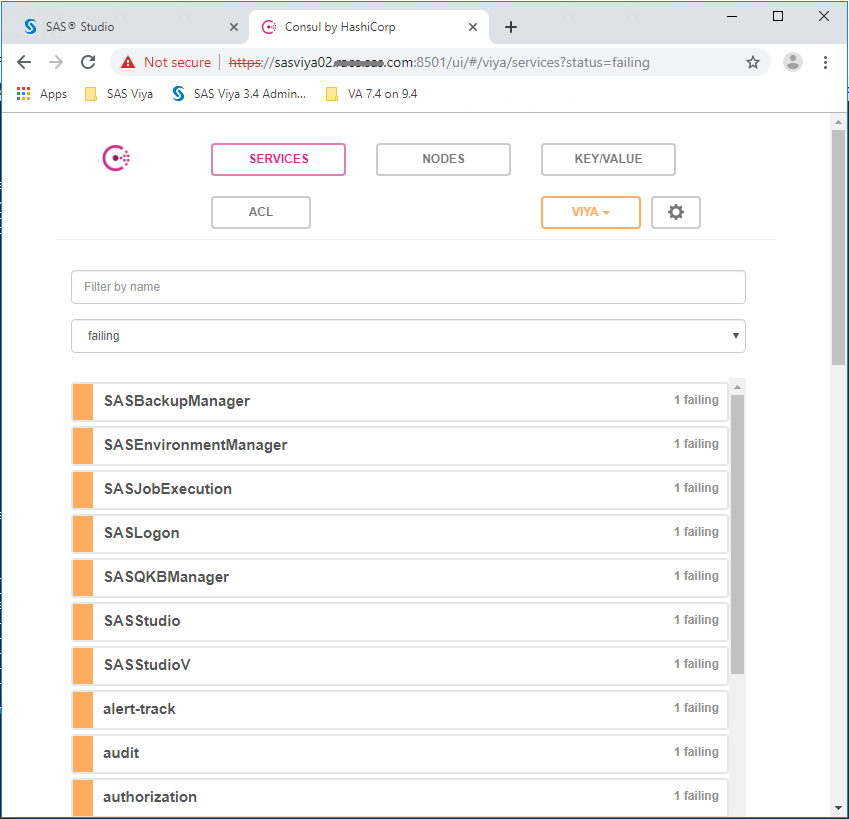
Task: Select the audit service
Action: pos(400,754)
